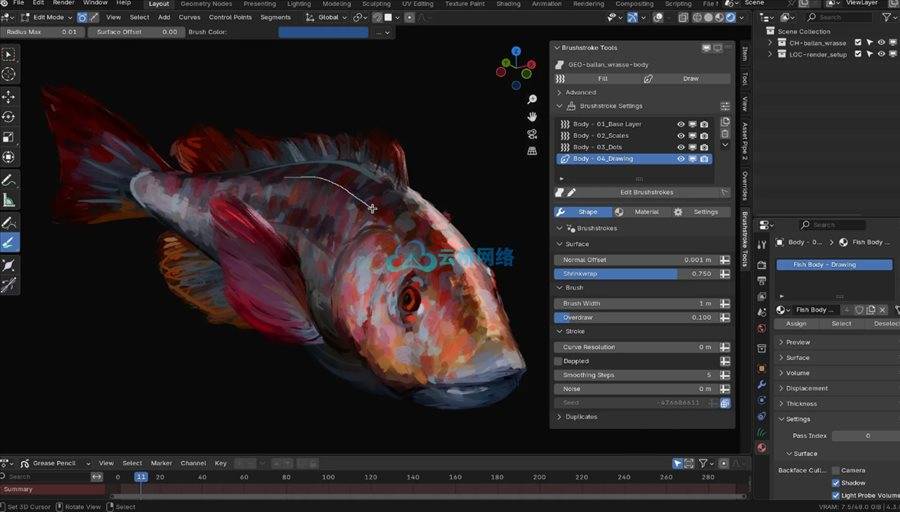Click Edit Brushstrokes button

646,192
